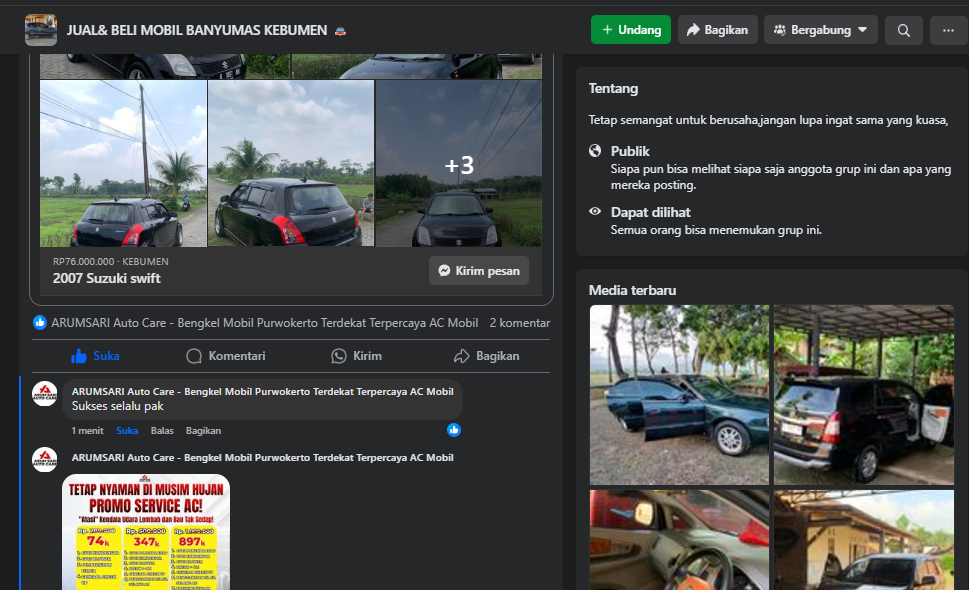Click ARUMSARI avatar on first comment
The width and height of the screenshot is (969, 590).
tap(44, 394)
